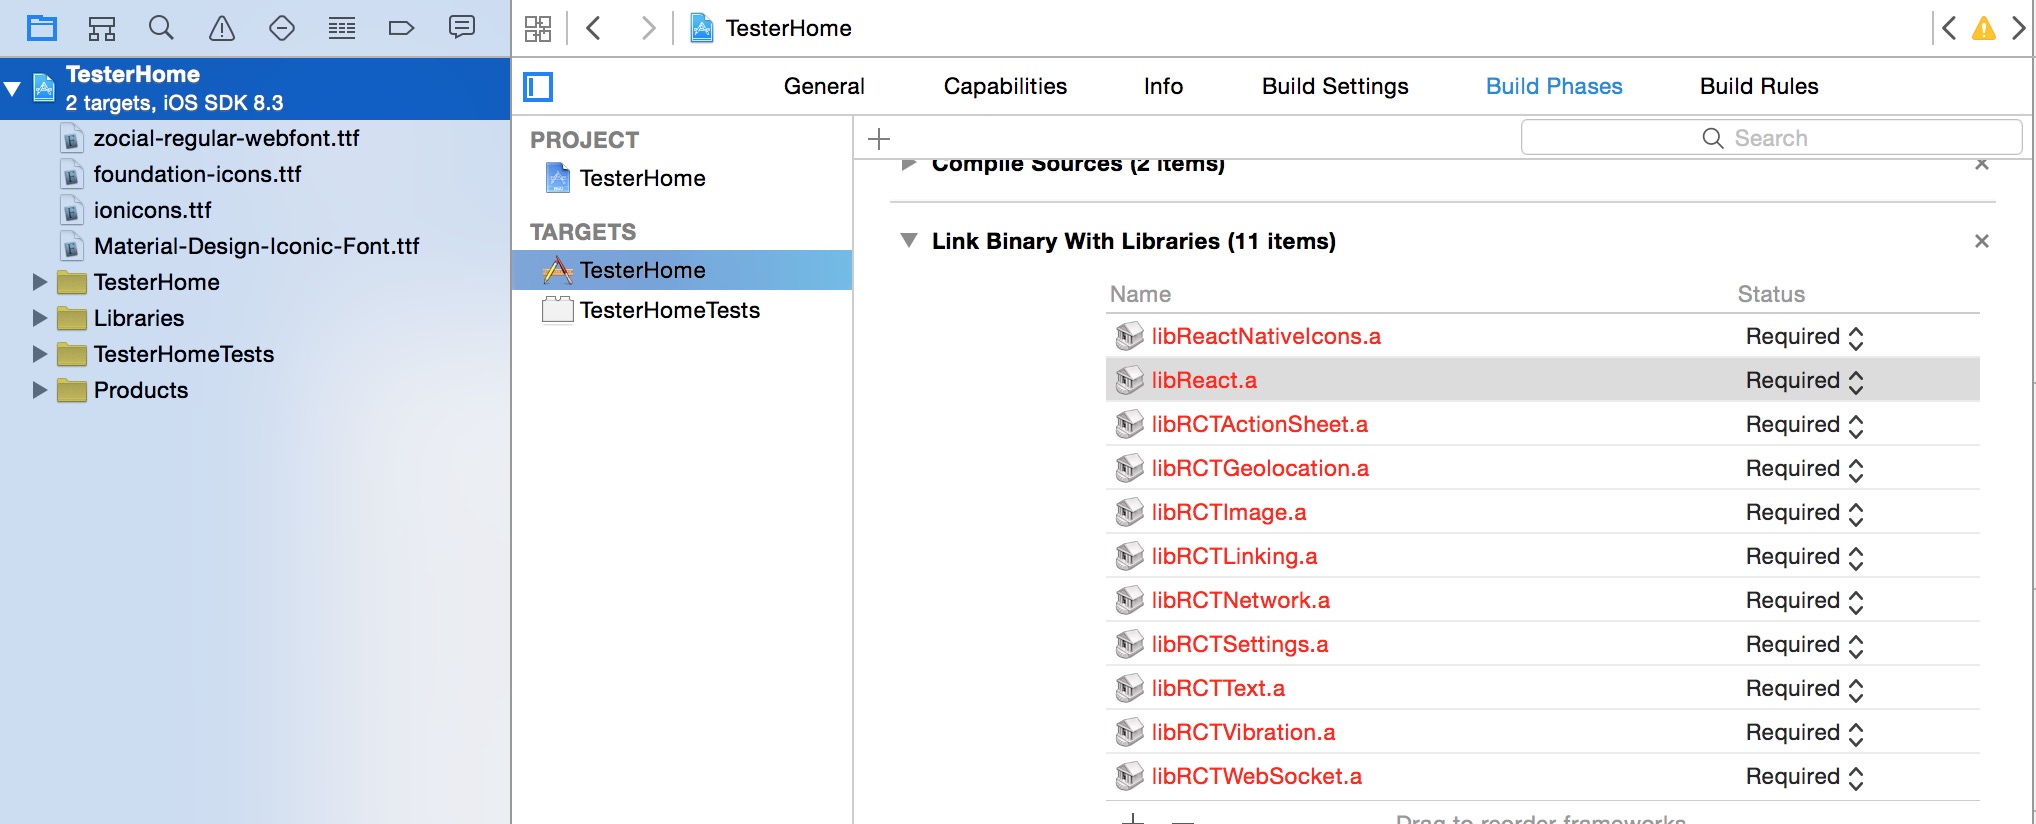
Task: Expand the Products folder group
Action: [40, 390]
